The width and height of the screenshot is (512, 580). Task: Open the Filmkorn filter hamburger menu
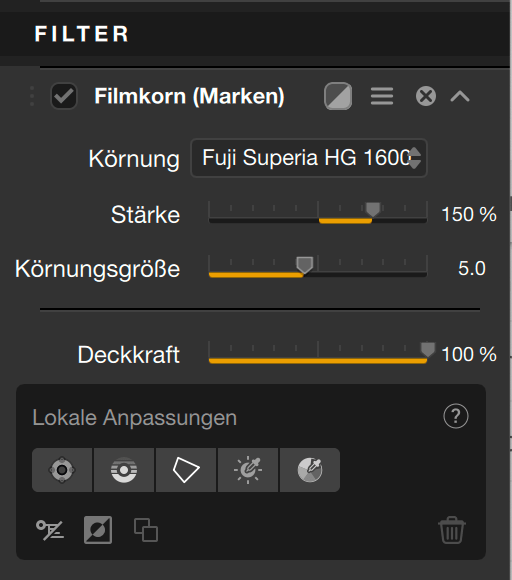tap(382, 96)
